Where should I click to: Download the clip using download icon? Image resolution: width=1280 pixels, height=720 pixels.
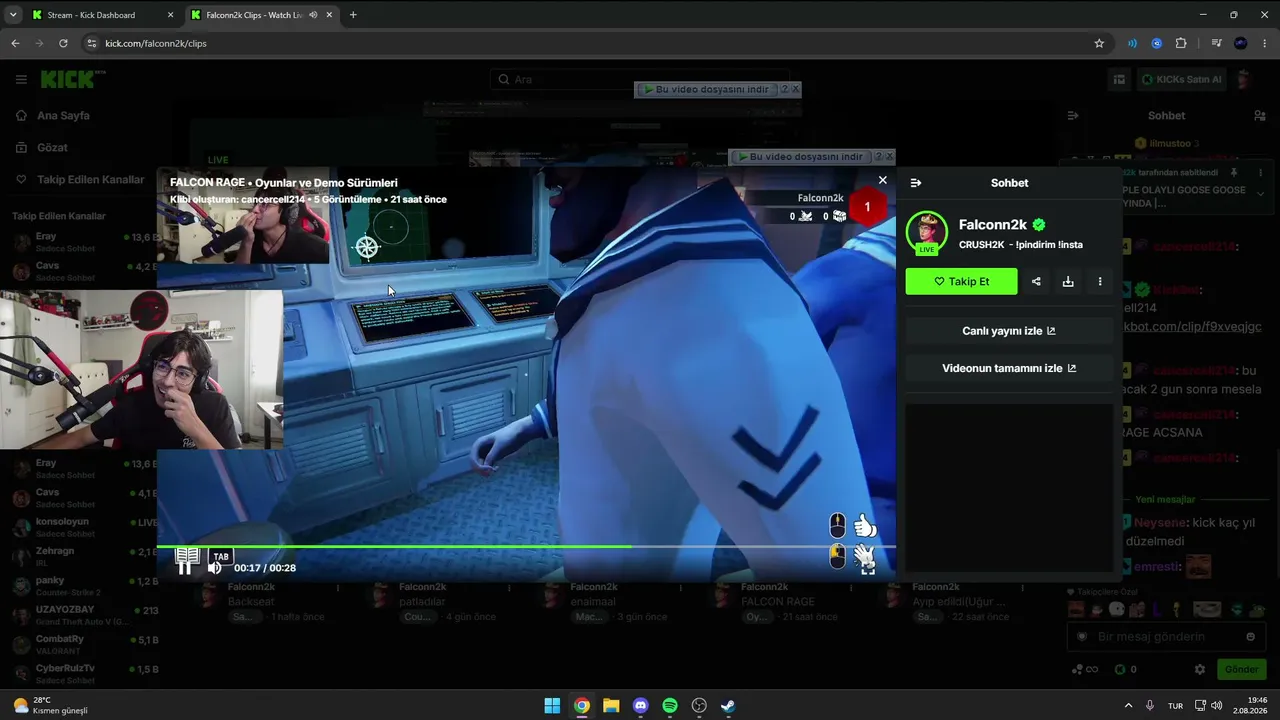(1068, 282)
